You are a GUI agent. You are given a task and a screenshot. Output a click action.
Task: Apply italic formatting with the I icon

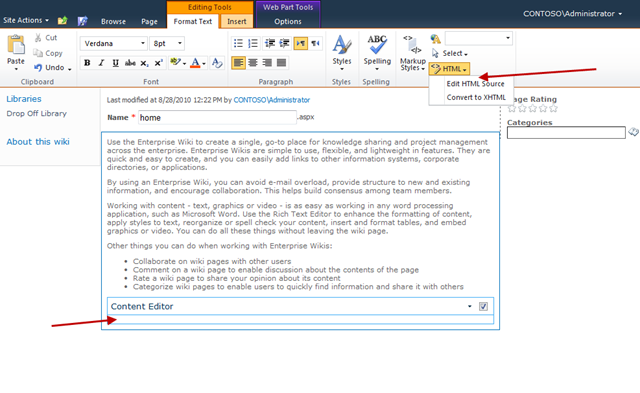coord(101,63)
